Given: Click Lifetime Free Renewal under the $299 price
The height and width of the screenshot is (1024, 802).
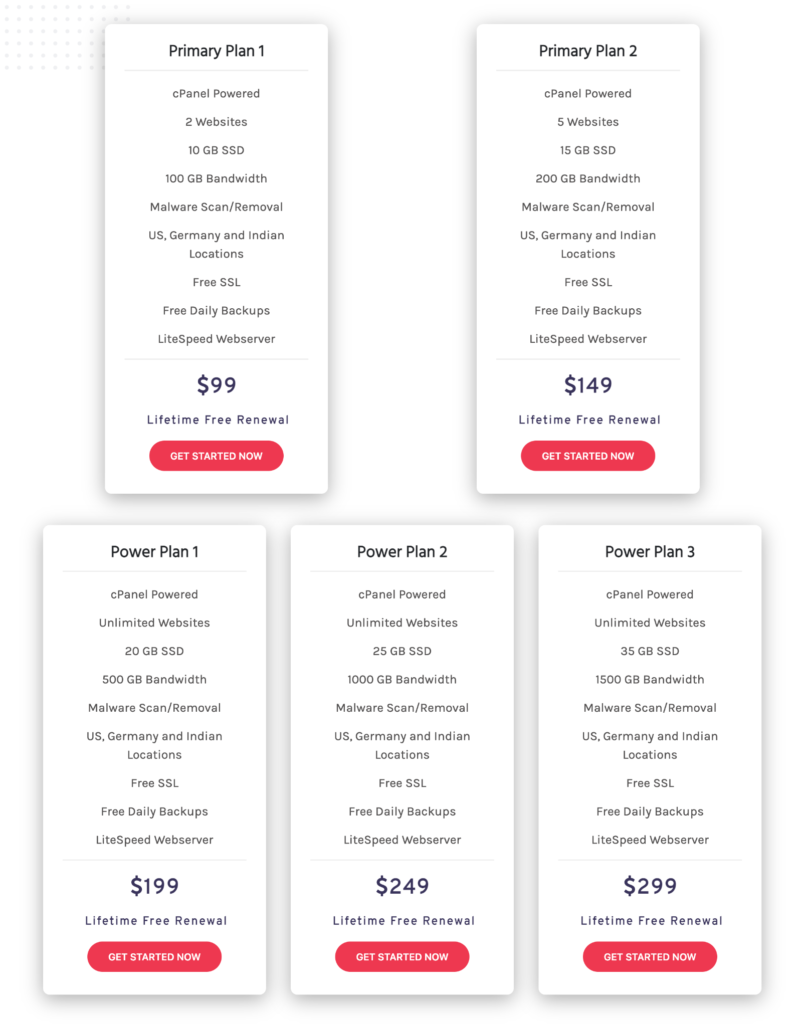Looking at the screenshot, I should [x=651, y=921].
